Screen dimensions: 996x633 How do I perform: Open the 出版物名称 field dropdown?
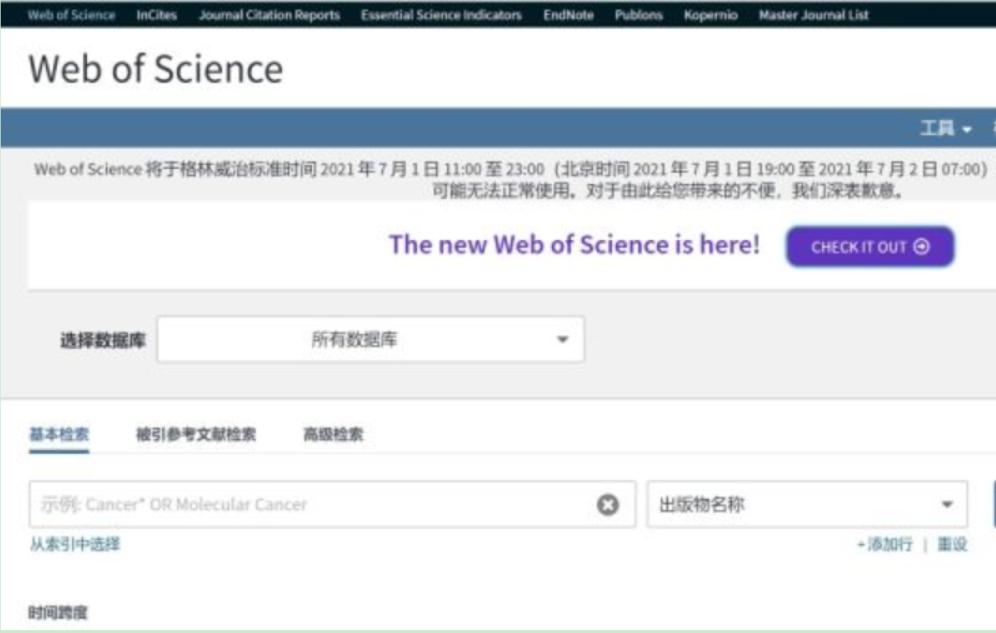click(807, 505)
